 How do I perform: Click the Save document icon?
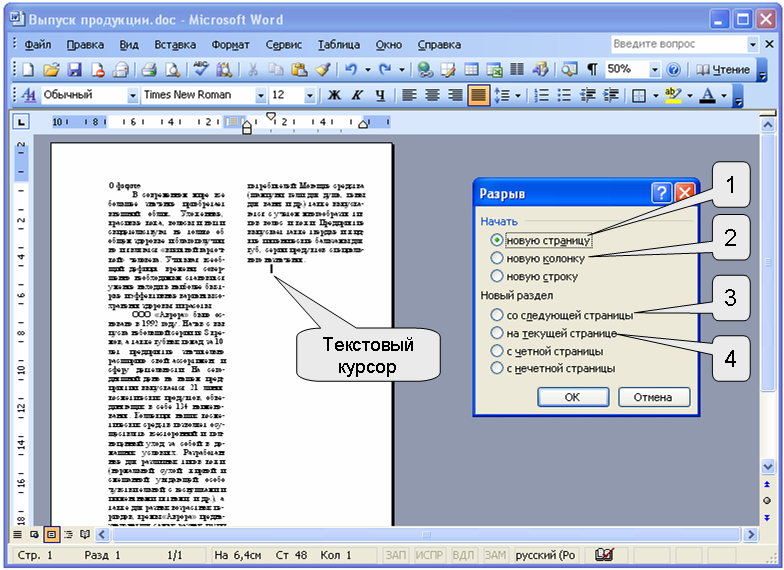(x=73, y=70)
